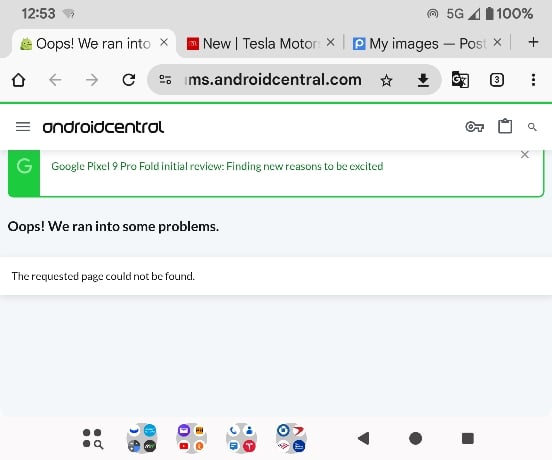Open the Google Translate icon
The height and width of the screenshot is (460, 552).
pyautogui.click(x=460, y=80)
